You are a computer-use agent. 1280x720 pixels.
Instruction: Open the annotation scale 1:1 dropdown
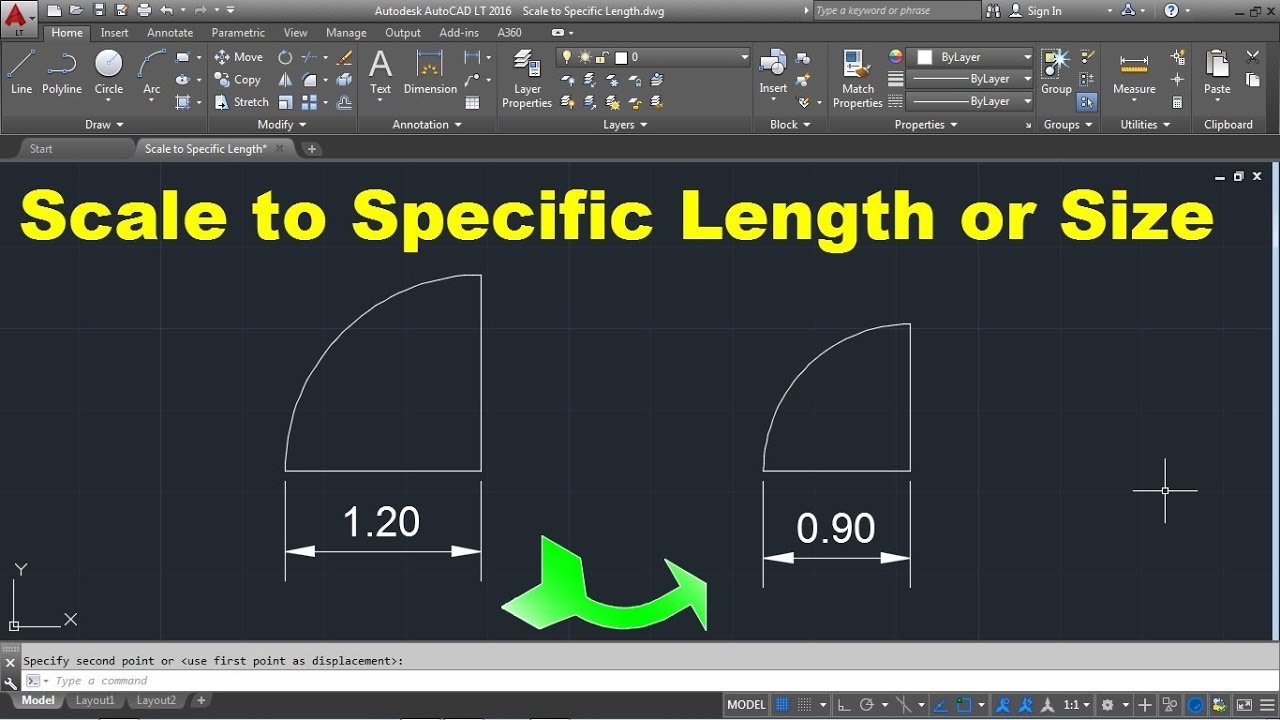click(1076, 705)
